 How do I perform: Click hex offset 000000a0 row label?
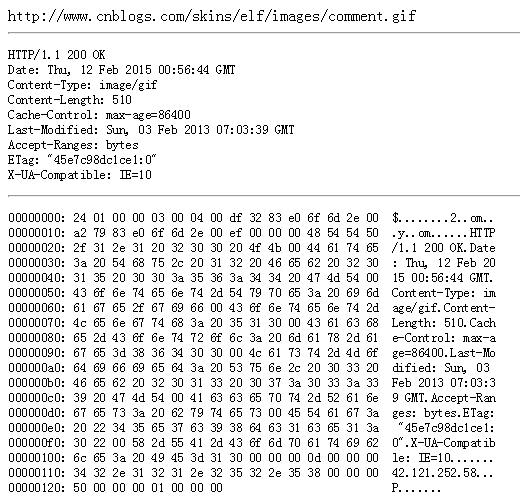tap(37, 368)
